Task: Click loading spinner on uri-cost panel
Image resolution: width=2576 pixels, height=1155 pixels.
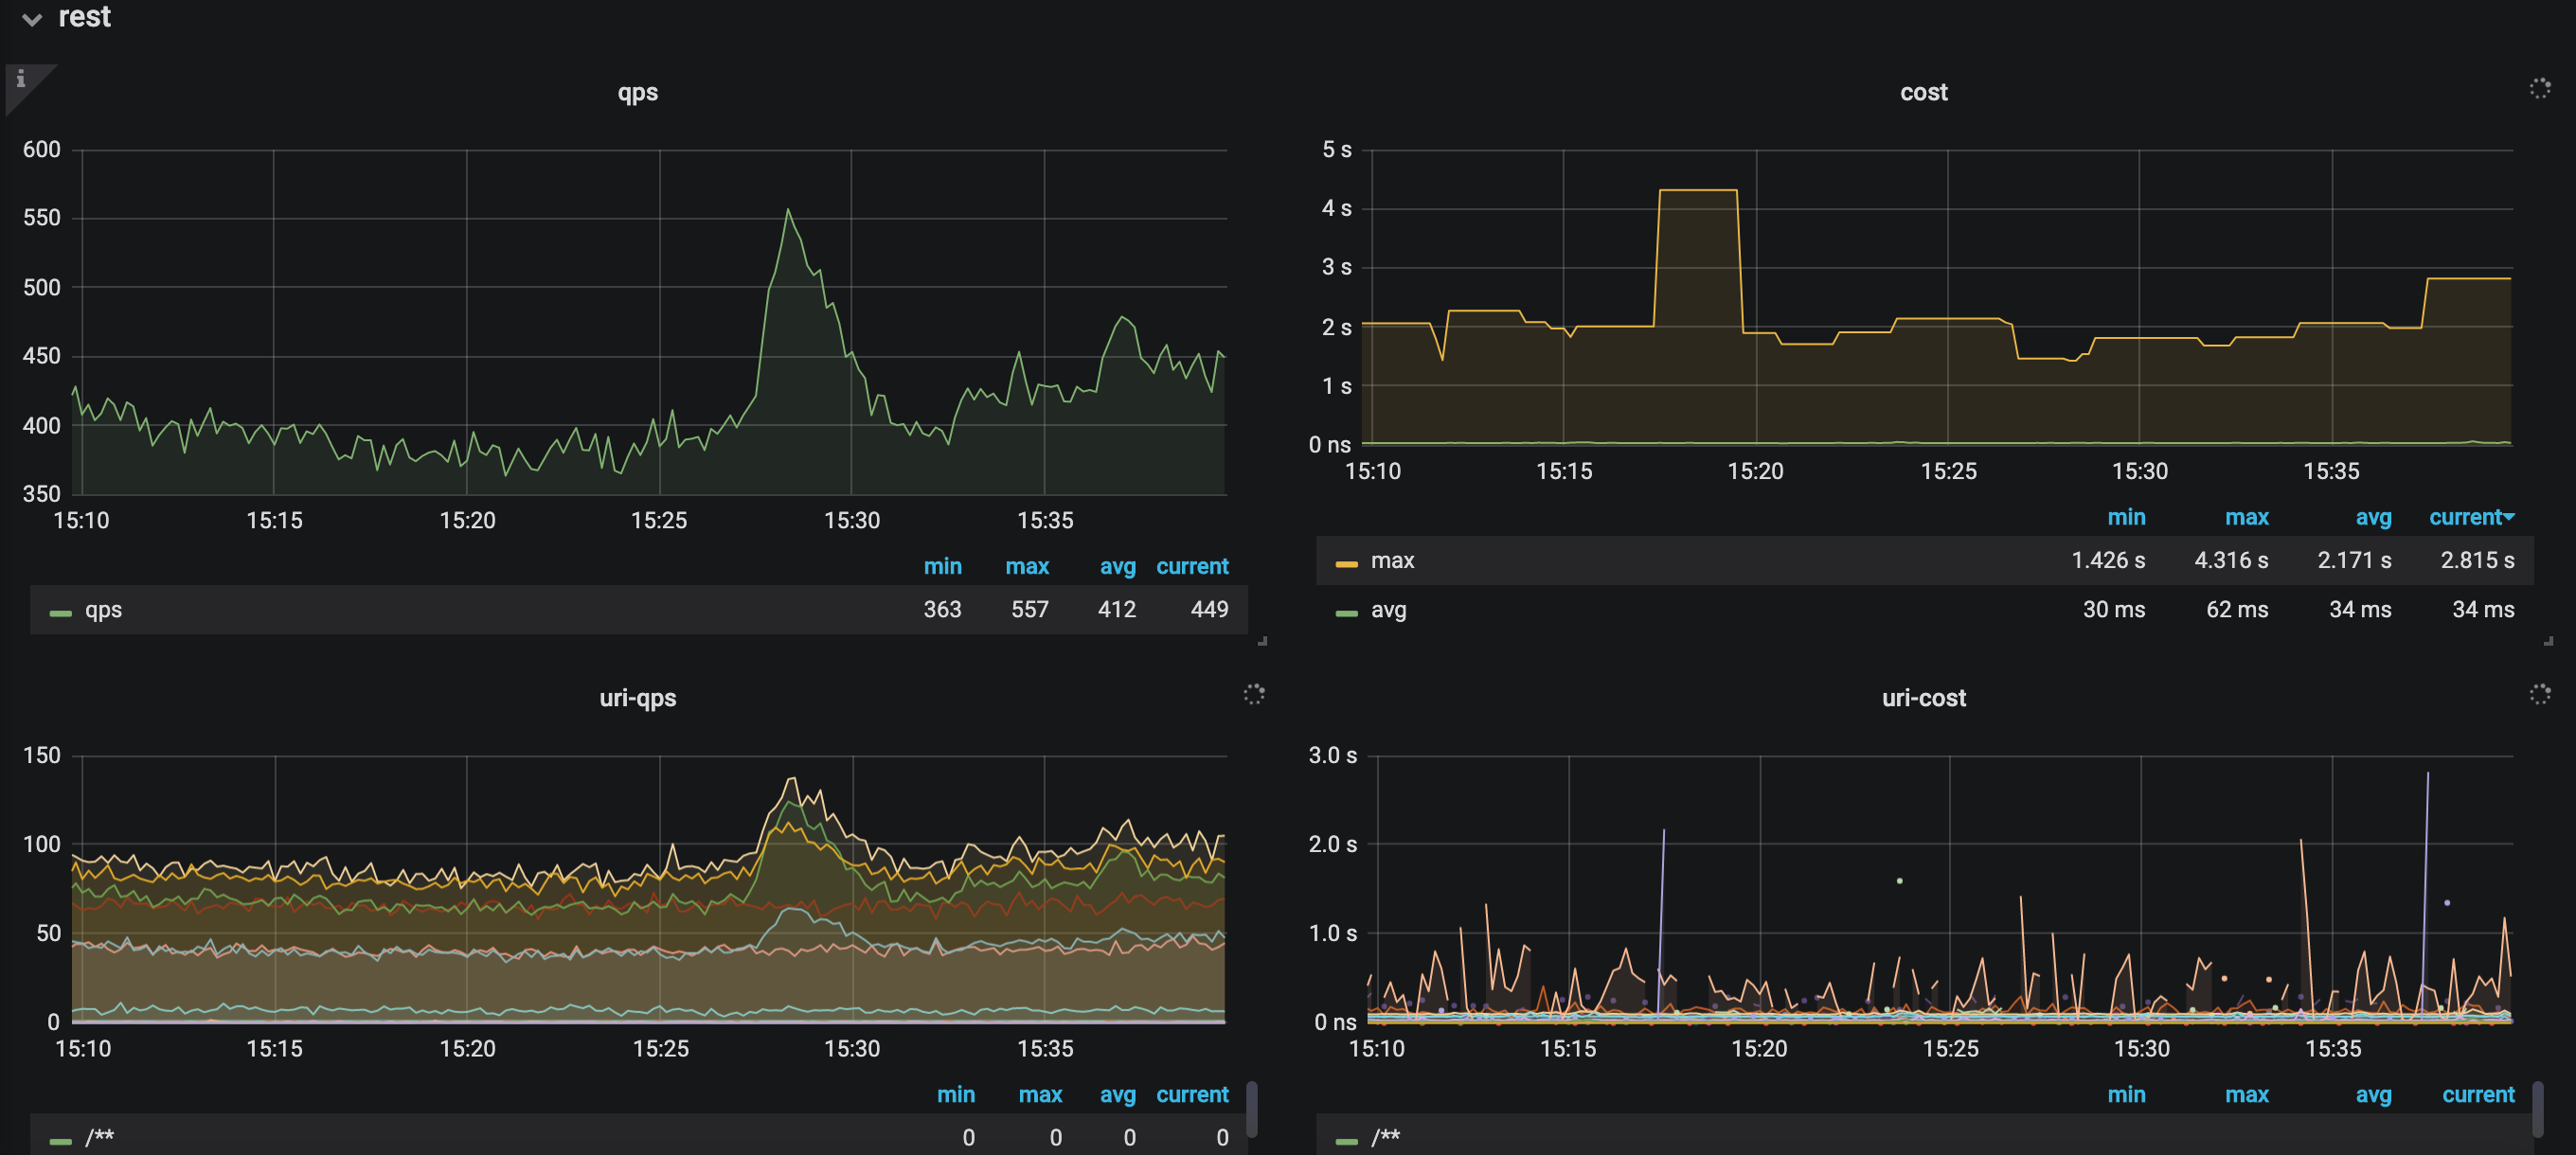Action: click(2539, 694)
